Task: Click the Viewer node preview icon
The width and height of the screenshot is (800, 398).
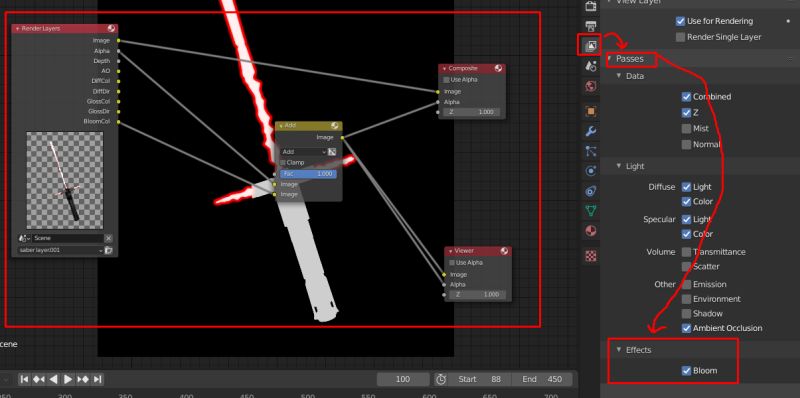Action: (504, 251)
